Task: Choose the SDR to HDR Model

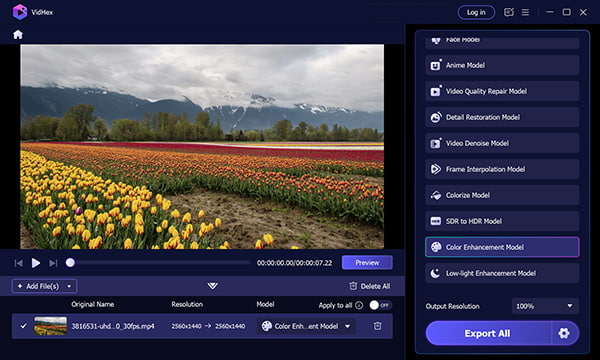Action: [x=502, y=222]
